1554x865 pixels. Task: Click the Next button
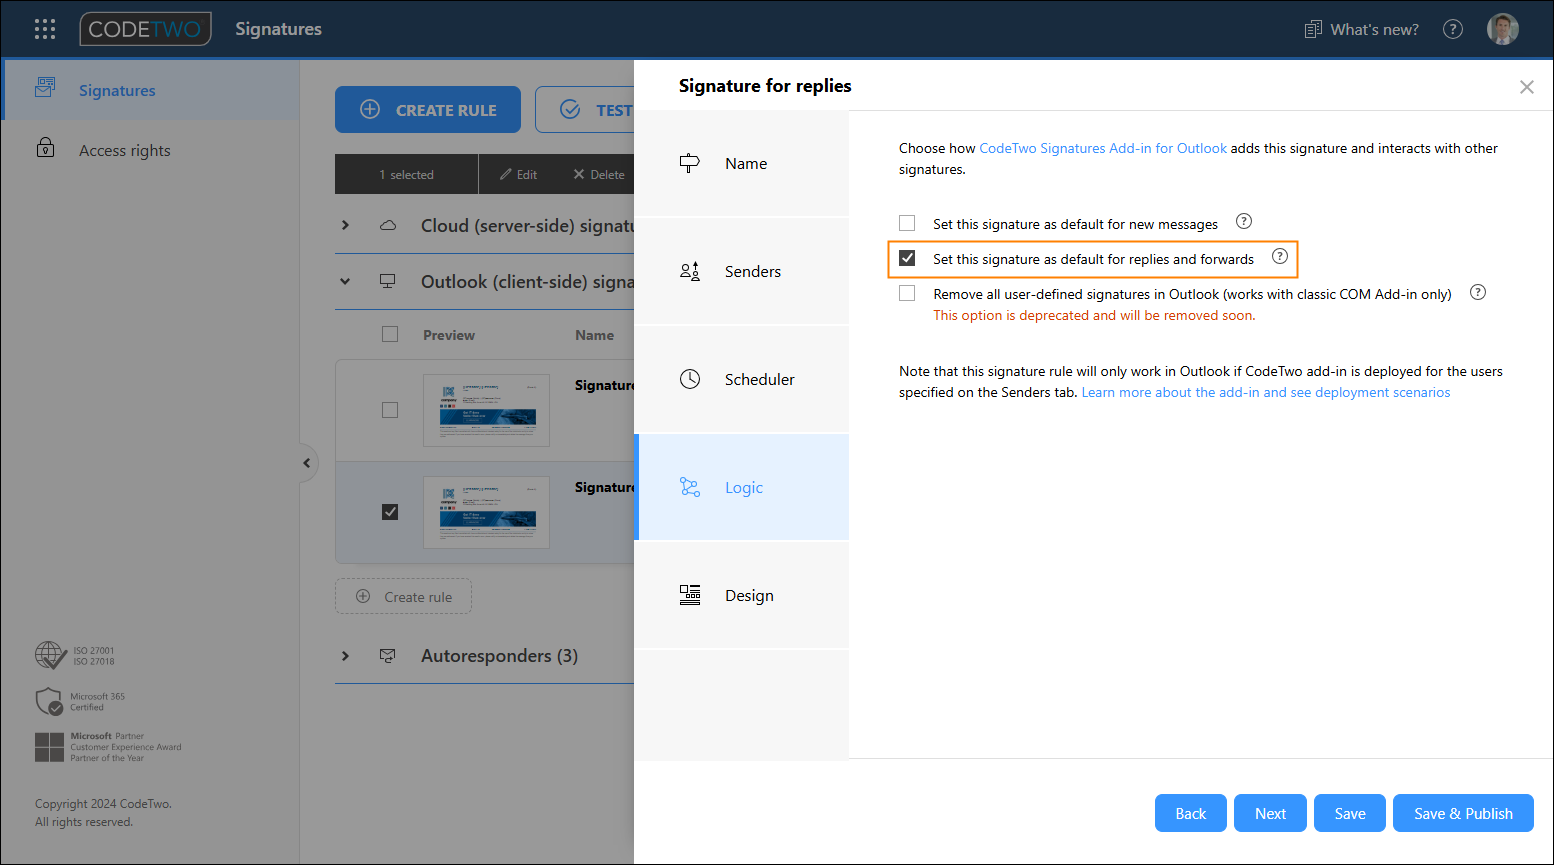[x=1270, y=813]
